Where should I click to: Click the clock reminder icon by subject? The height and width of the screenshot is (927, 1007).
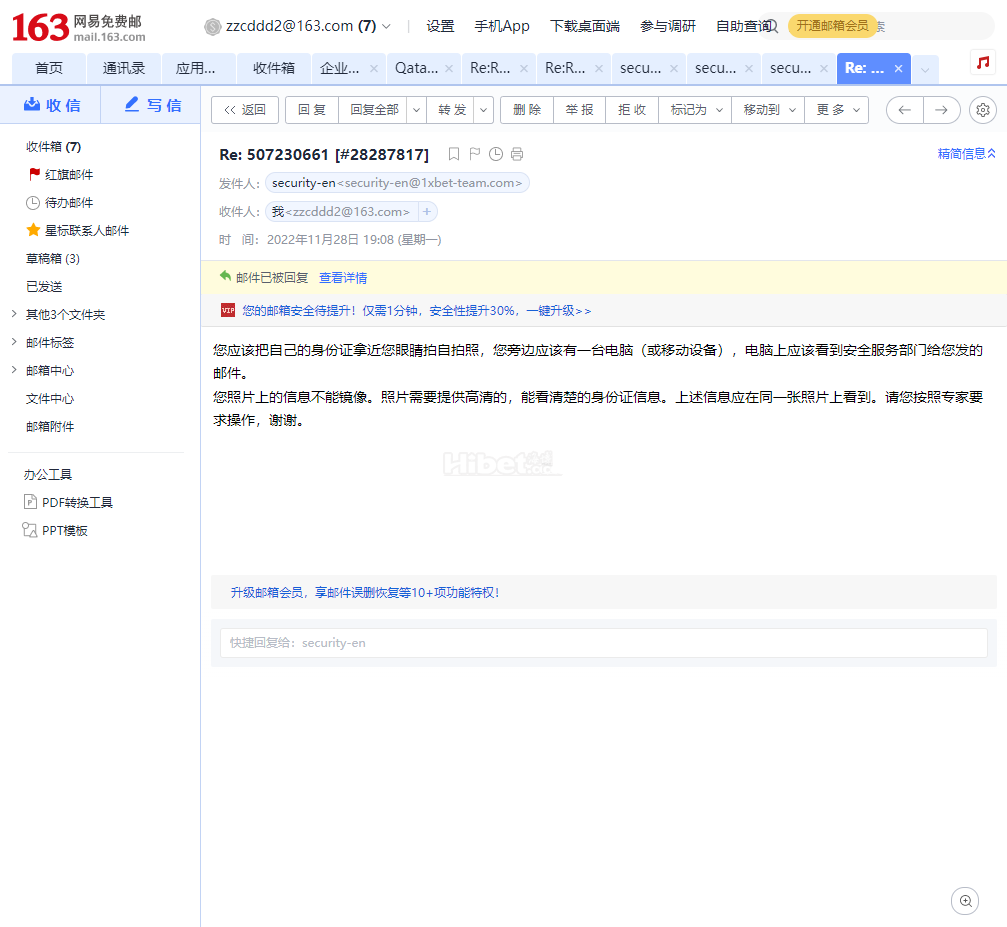click(496, 154)
